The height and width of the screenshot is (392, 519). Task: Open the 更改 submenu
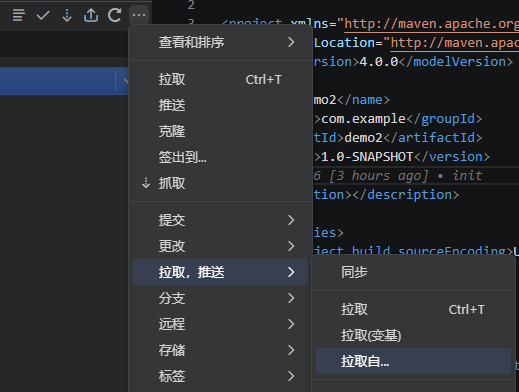pos(220,246)
